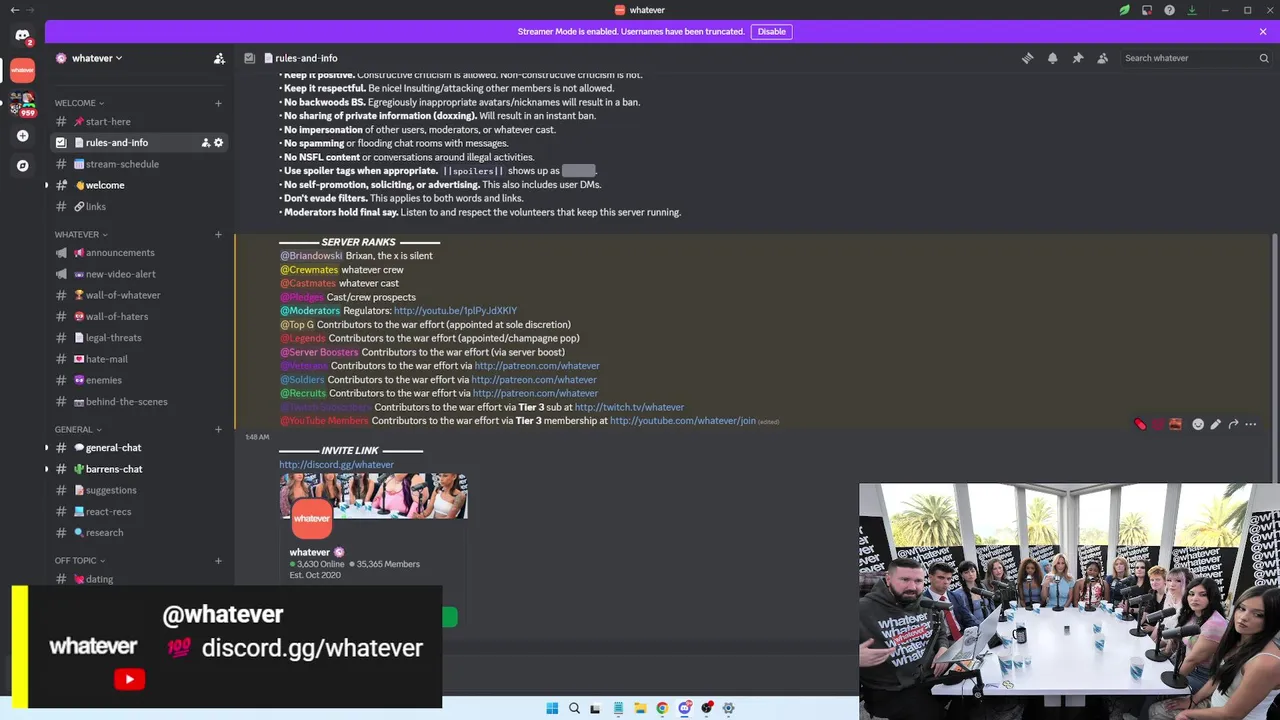Open the youtu.be Moderators link
Viewport: 1280px width, 720px height.
[455, 311]
